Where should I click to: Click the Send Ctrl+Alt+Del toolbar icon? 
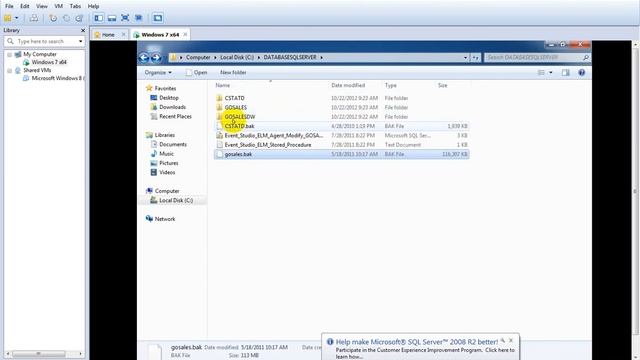(x=34, y=18)
